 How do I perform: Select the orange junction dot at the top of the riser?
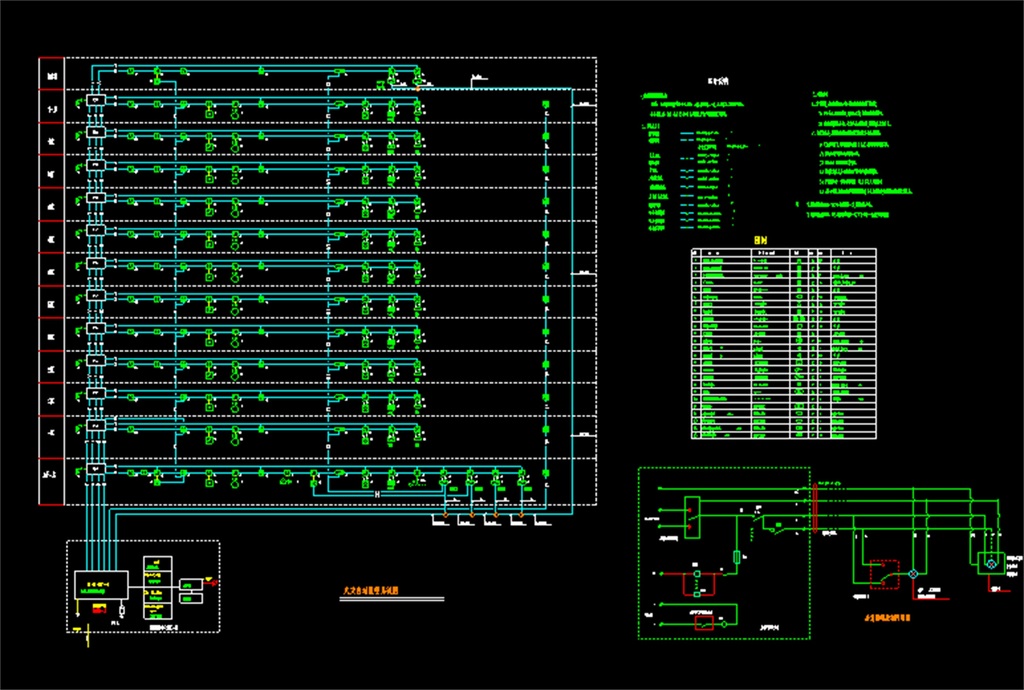point(418,89)
